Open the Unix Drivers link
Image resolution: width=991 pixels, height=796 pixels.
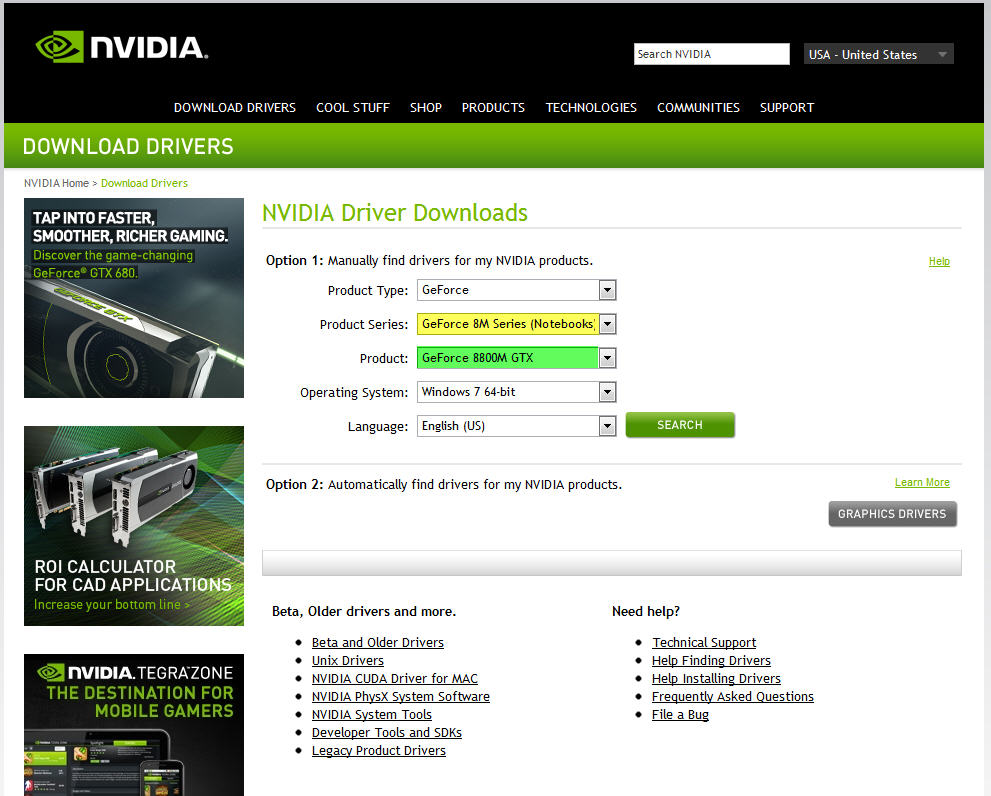[348, 661]
